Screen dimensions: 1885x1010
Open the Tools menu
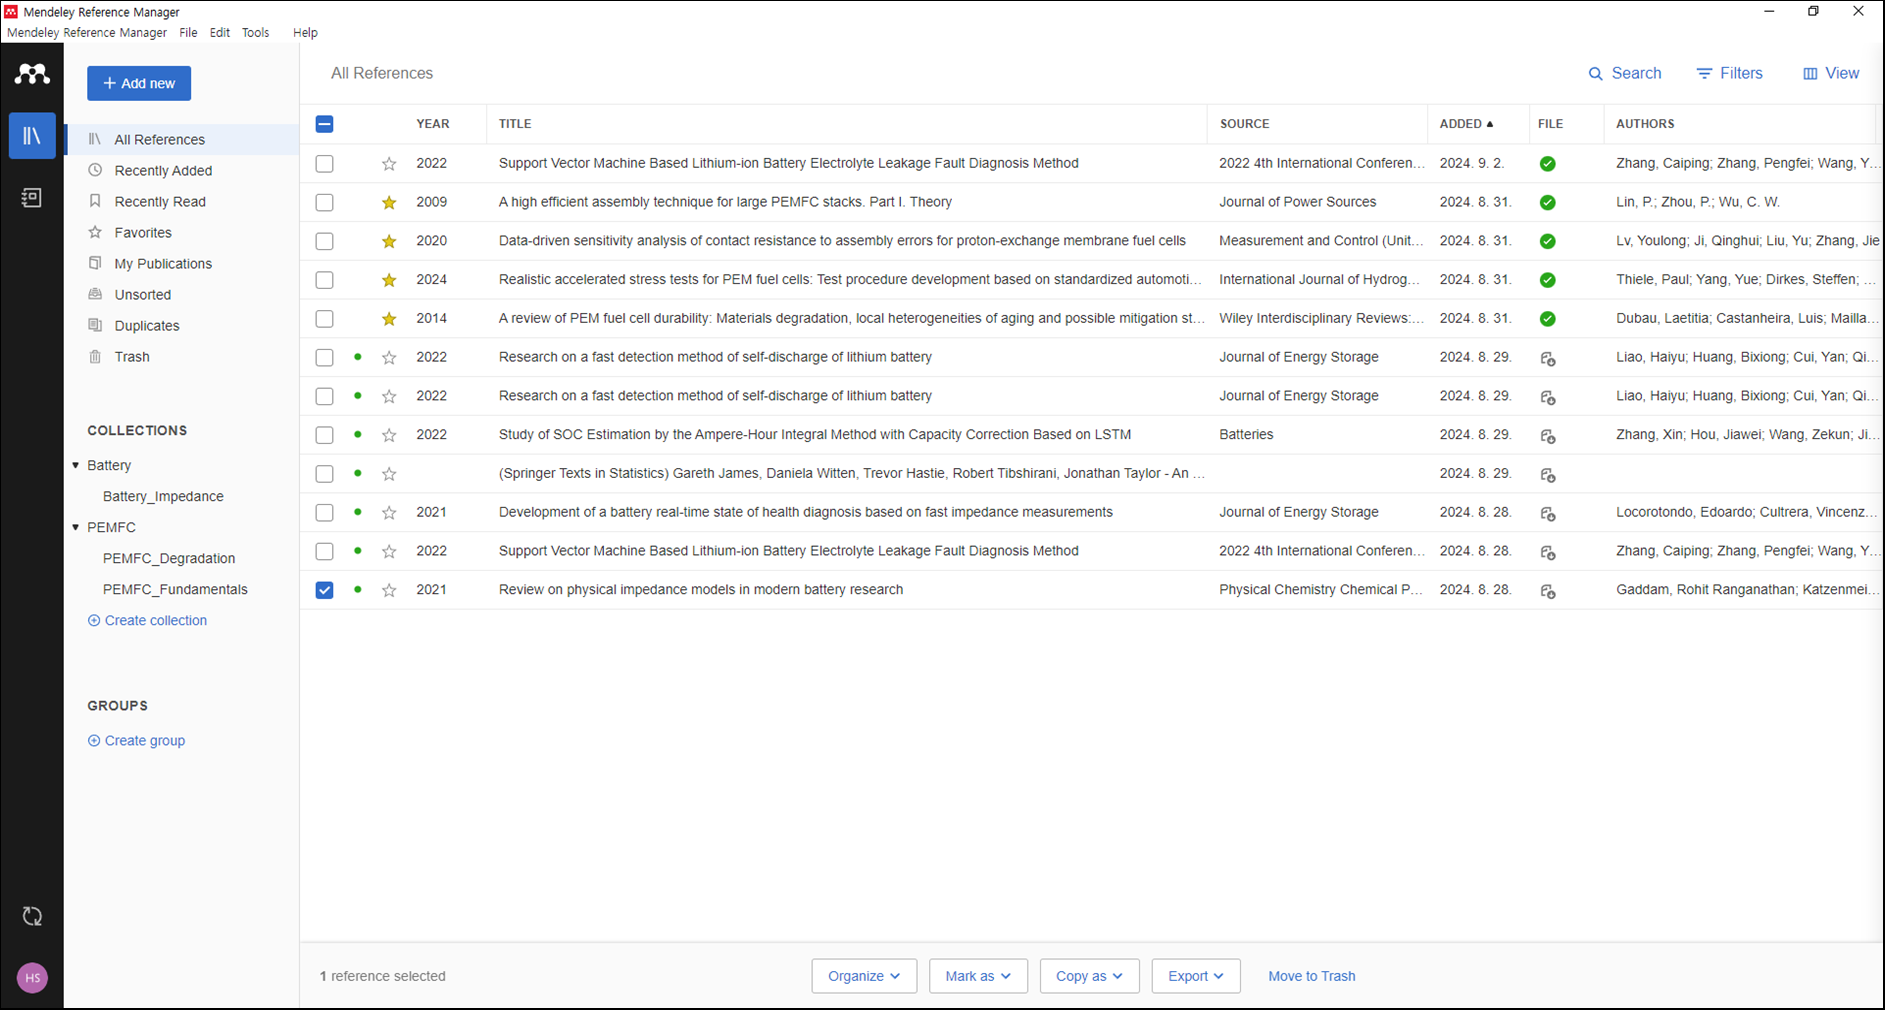[x=255, y=33]
